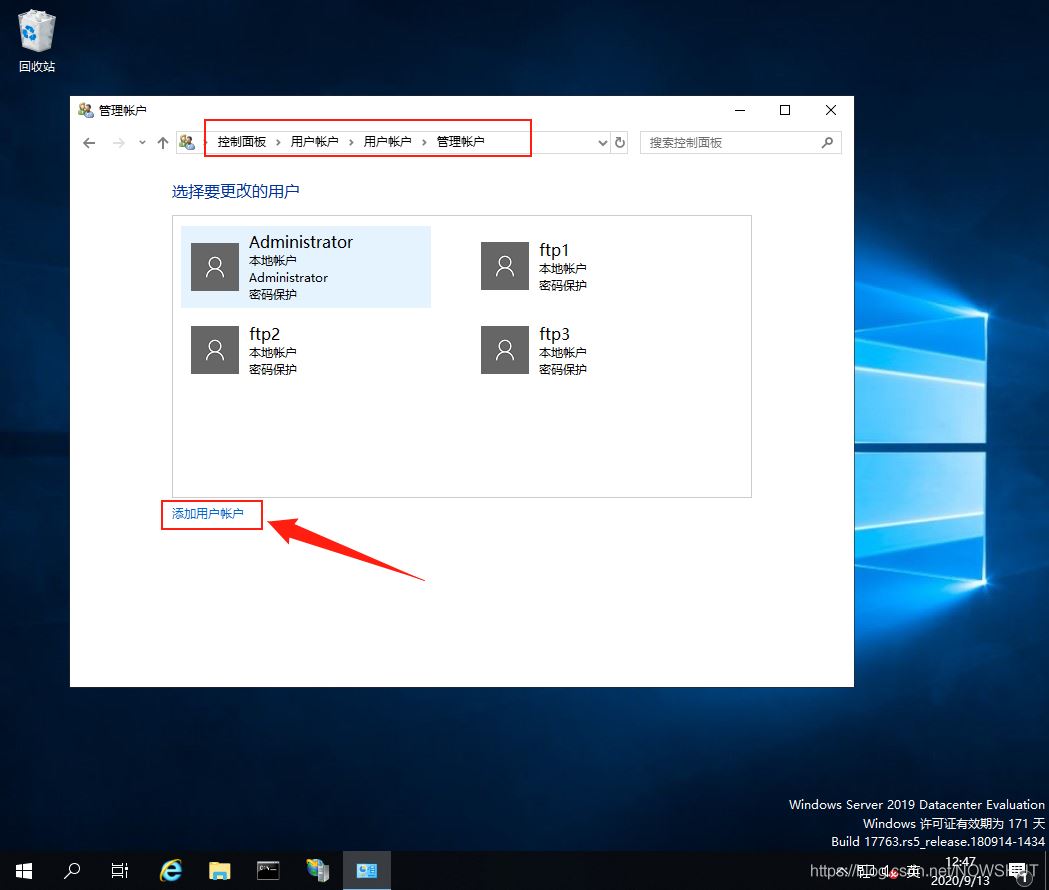Open Command Prompt from taskbar
The width and height of the screenshot is (1049, 890).
point(268,870)
